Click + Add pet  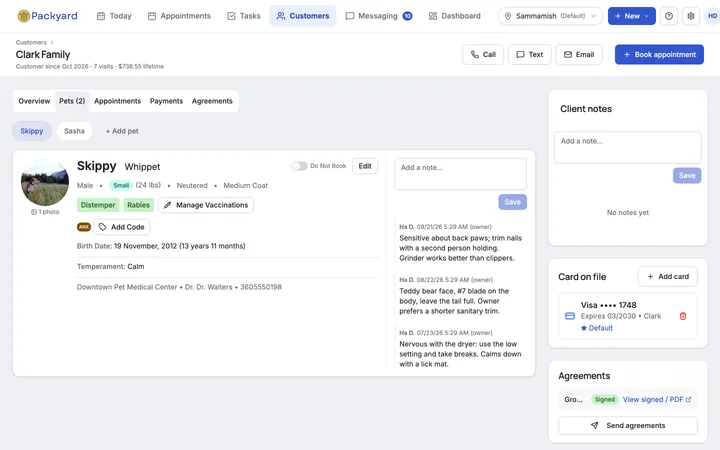[122, 131]
